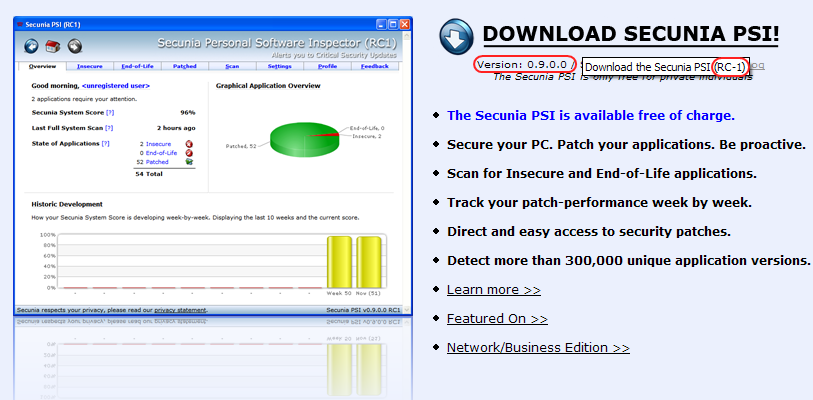Image resolution: width=813 pixels, height=400 pixels.
Task: Open help next to Last Full System Scan
Action: point(109,128)
